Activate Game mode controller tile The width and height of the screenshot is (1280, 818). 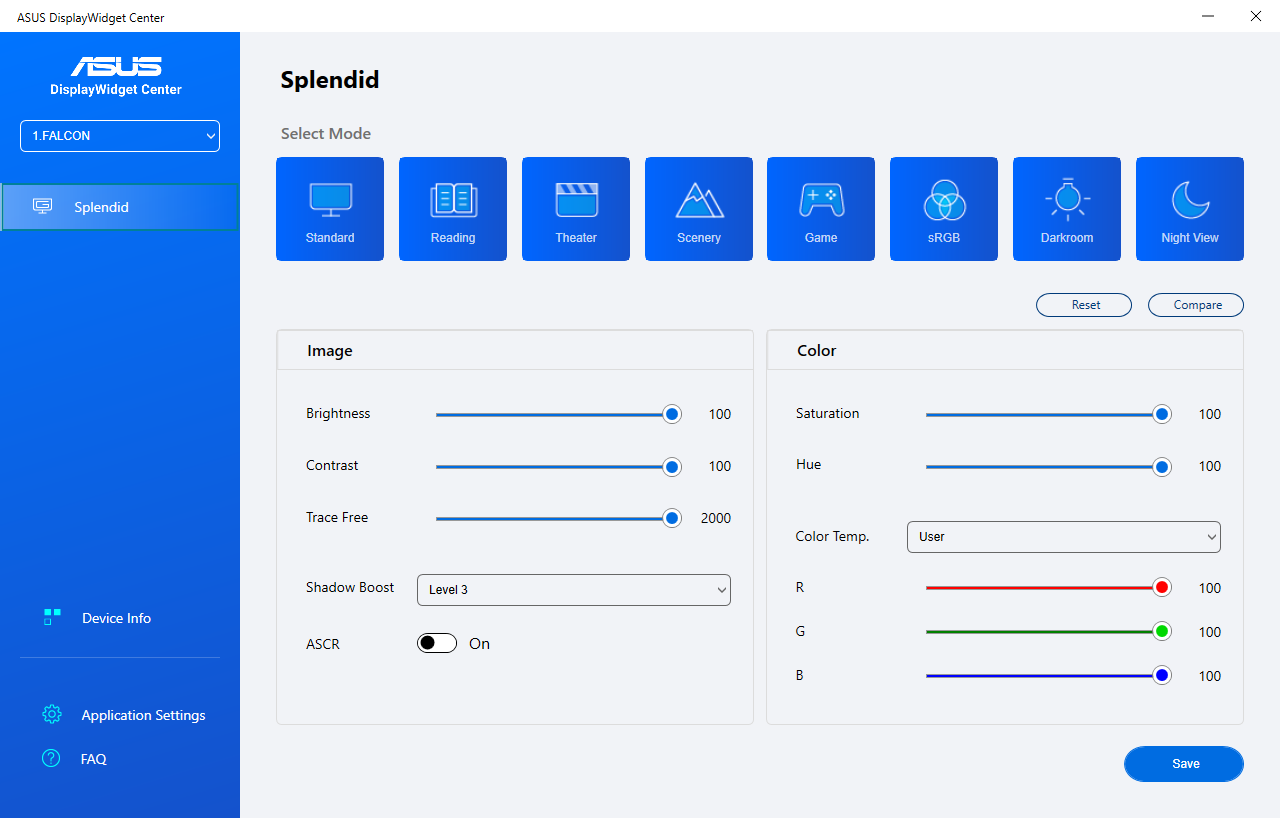[x=821, y=209]
